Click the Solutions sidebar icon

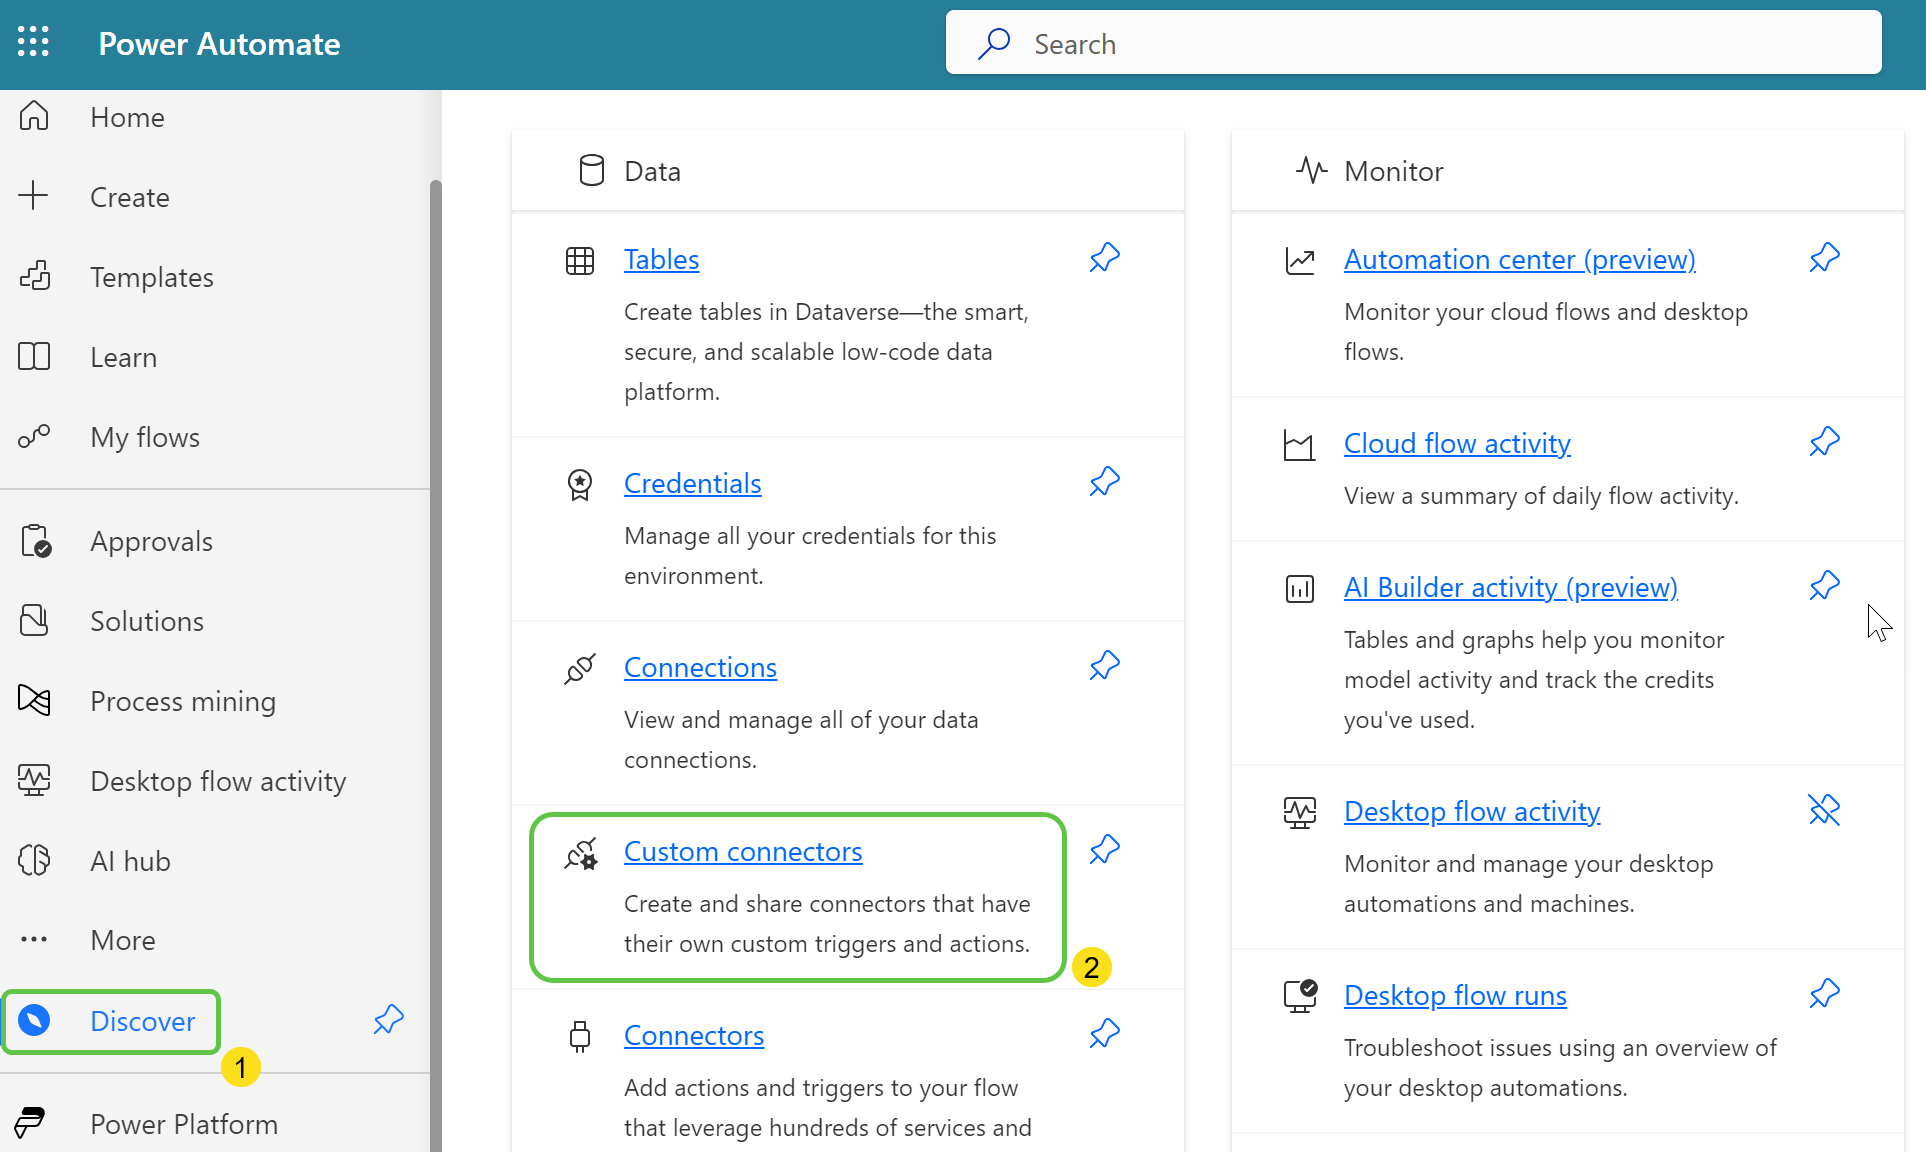(34, 621)
